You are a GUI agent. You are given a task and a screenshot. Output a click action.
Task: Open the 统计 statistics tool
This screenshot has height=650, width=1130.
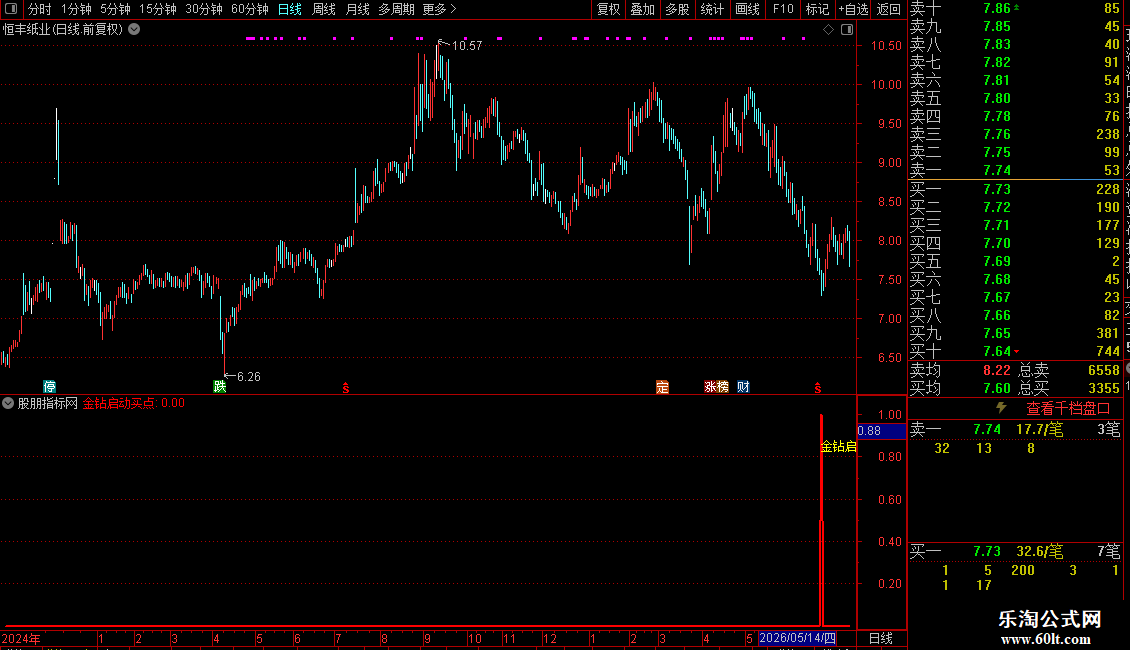pyautogui.click(x=712, y=9)
